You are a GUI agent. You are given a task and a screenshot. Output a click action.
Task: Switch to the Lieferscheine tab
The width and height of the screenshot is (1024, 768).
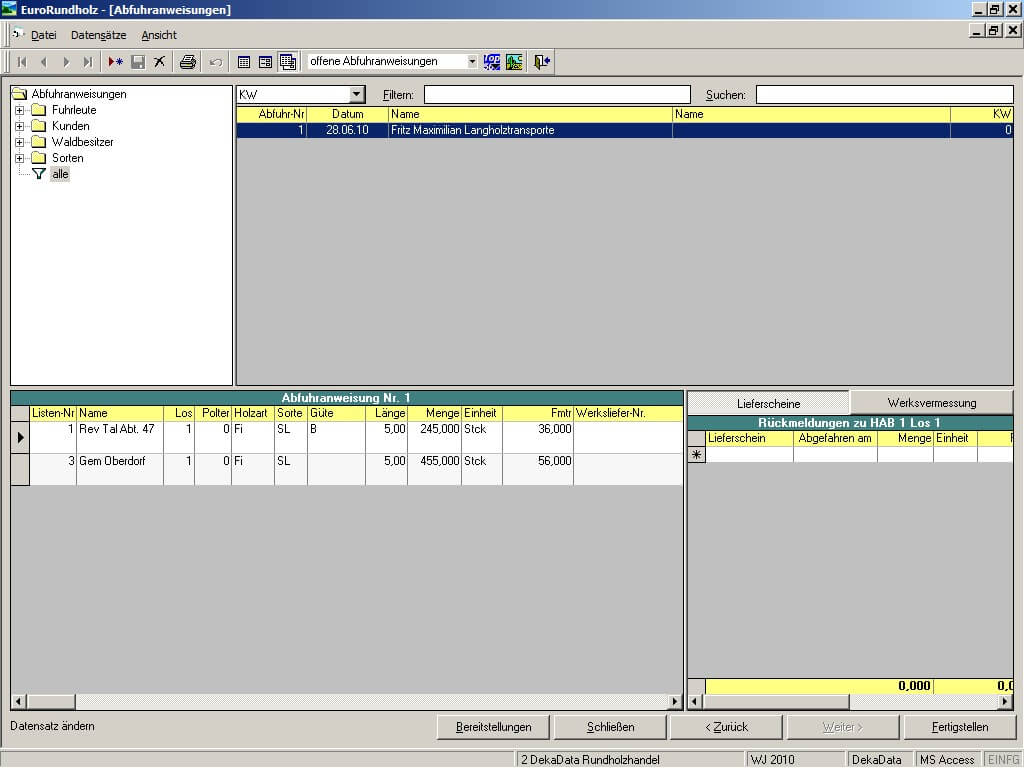769,404
